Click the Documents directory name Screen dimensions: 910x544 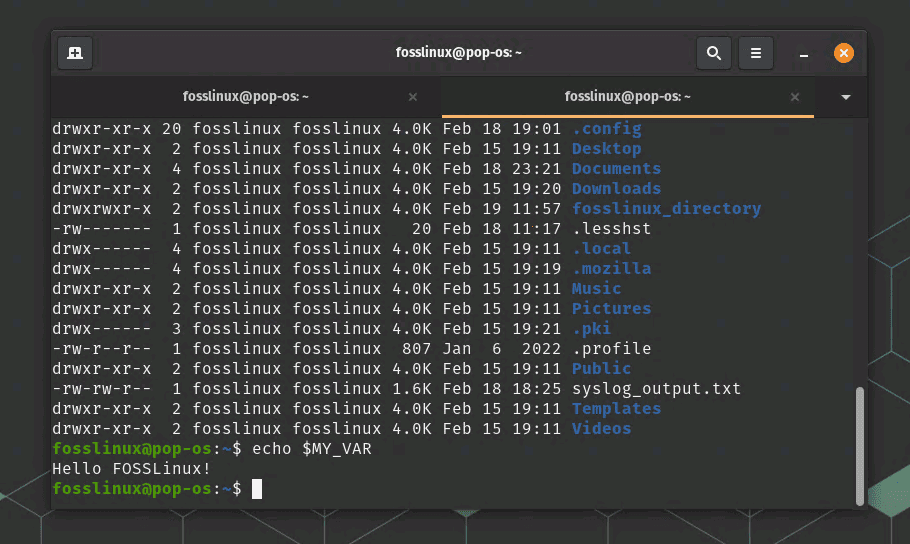616,168
